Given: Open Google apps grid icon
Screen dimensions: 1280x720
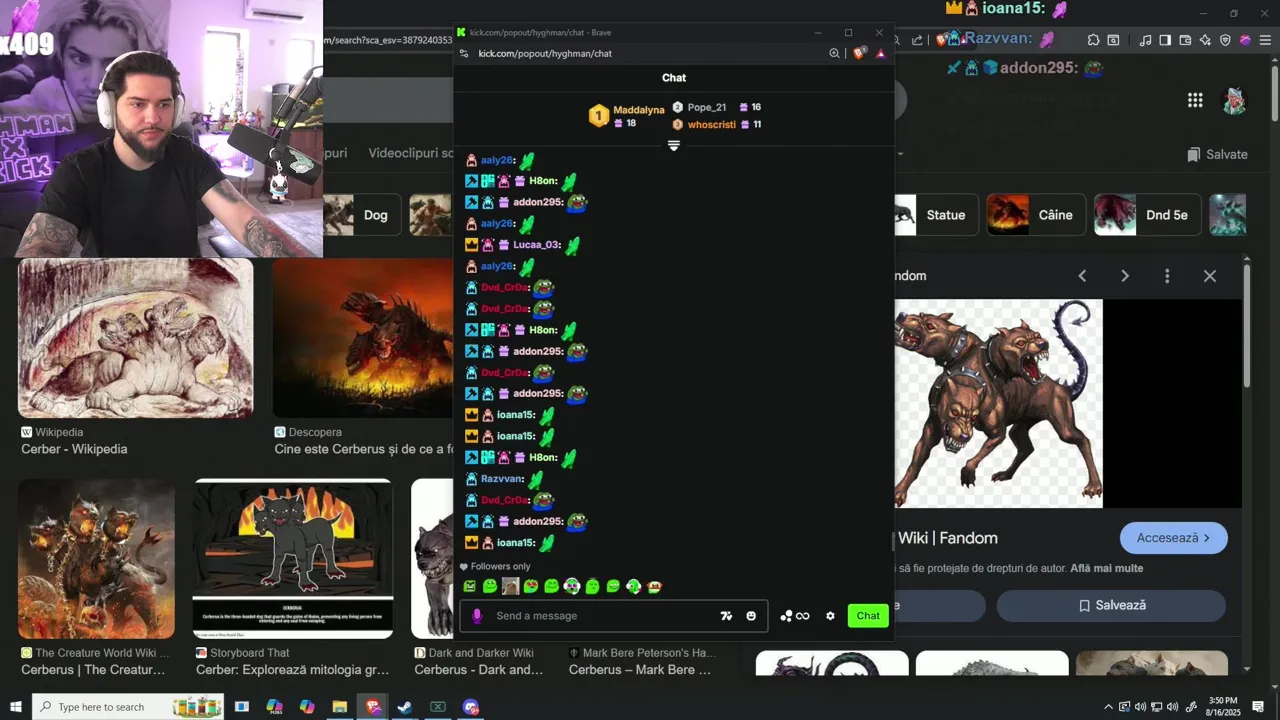Looking at the screenshot, I should tap(1195, 100).
